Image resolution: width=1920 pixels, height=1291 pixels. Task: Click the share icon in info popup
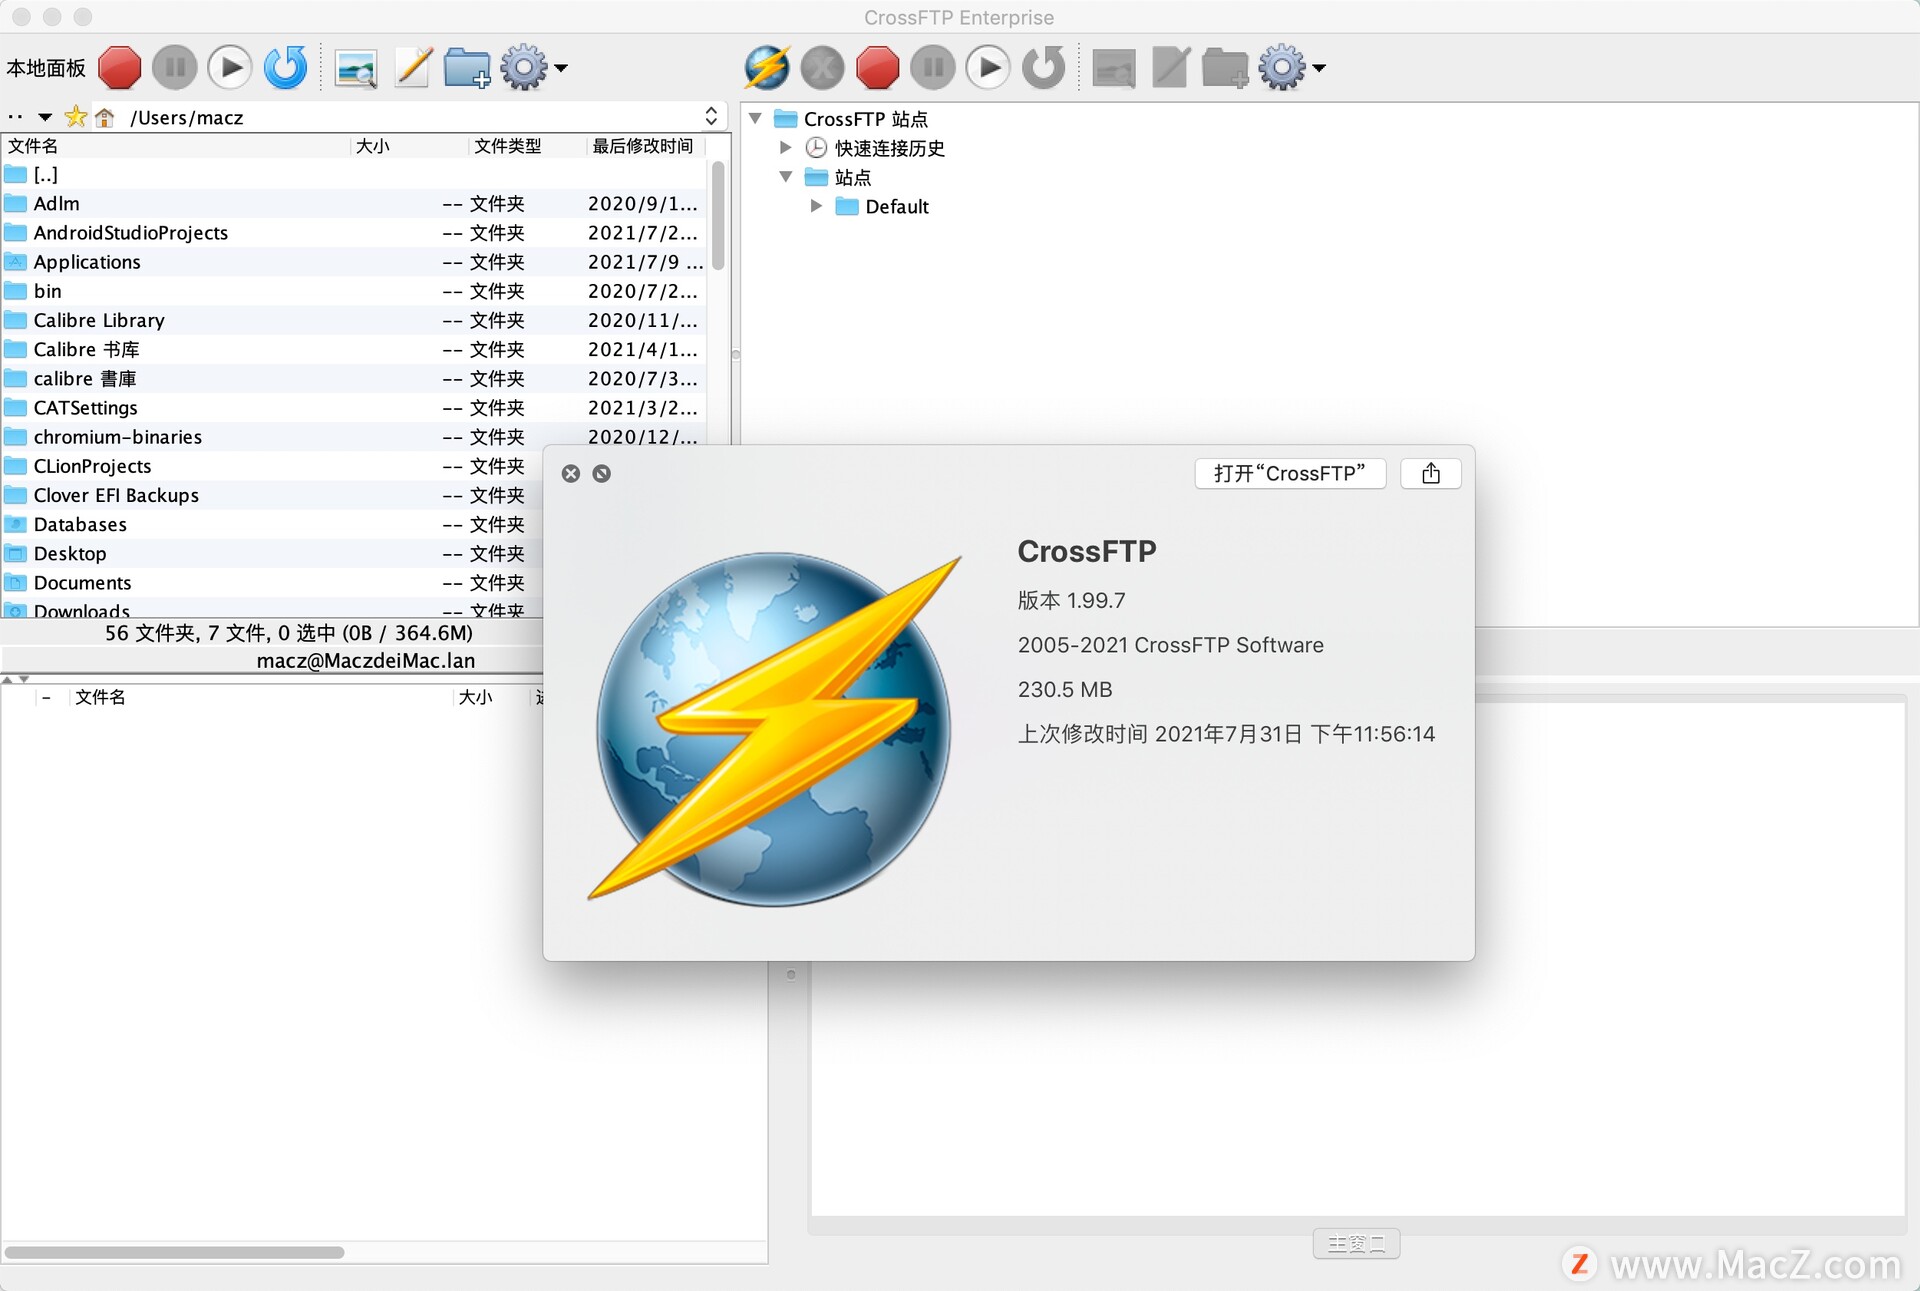[x=1431, y=473]
